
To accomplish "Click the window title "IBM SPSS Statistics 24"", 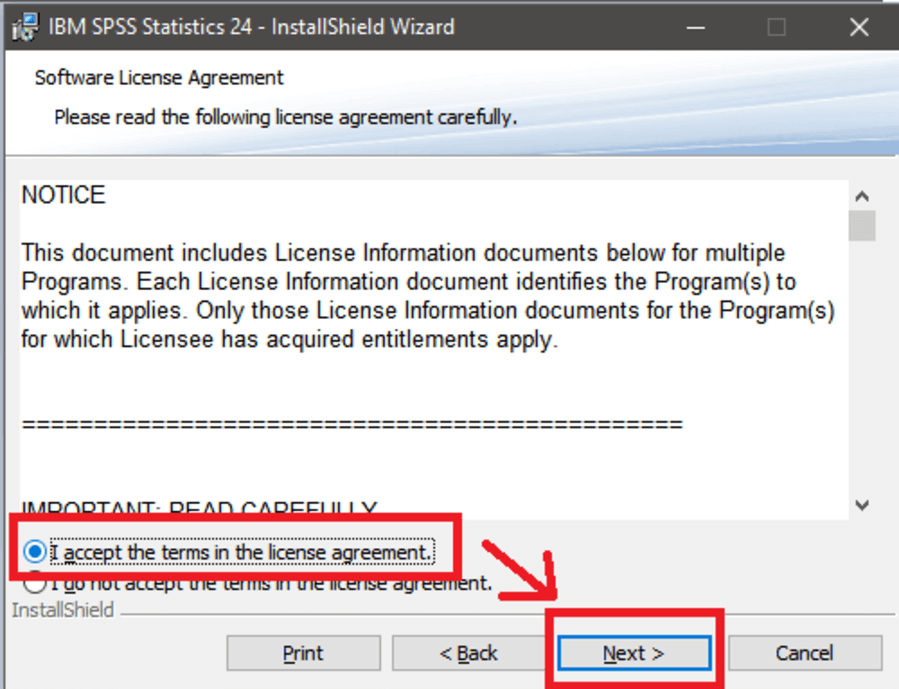I will tap(150, 27).
